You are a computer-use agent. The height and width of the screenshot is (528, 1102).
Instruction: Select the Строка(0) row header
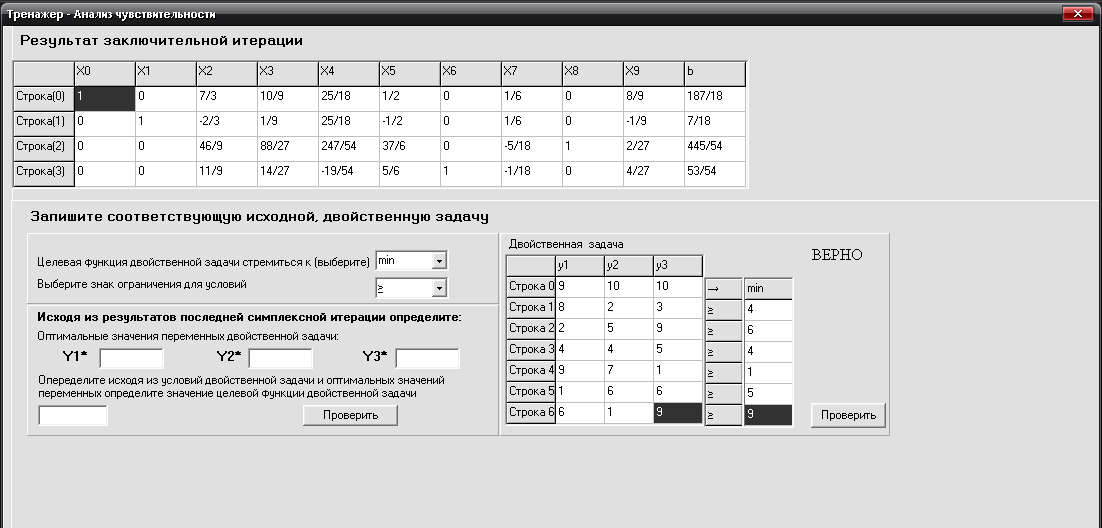[44, 98]
